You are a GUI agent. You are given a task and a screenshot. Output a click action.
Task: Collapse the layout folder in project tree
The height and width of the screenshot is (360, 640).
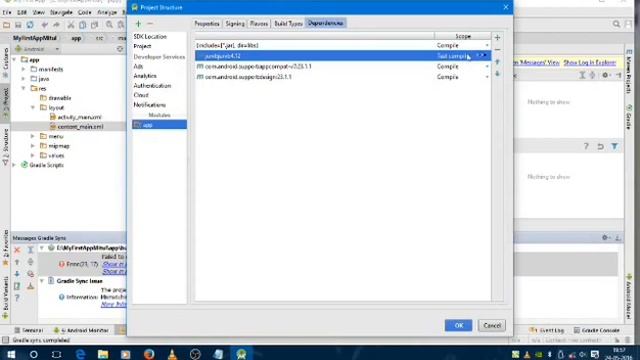click(x=33, y=108)
